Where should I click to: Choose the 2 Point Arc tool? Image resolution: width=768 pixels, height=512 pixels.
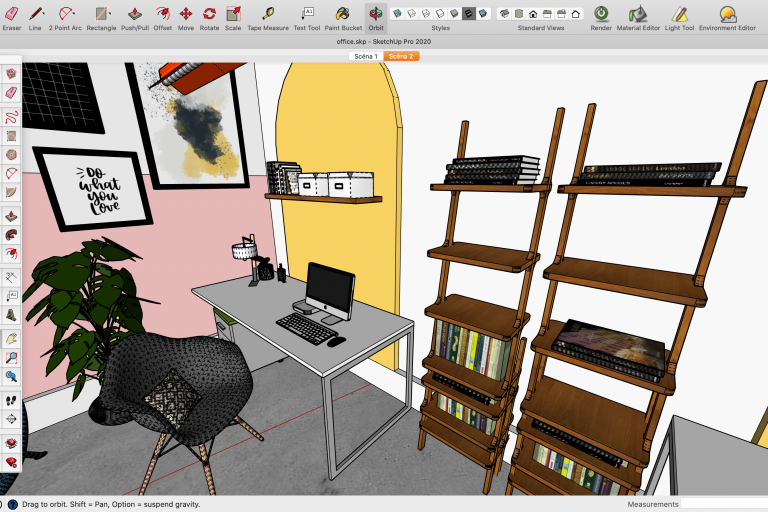pyautogui.click(x=66, y=14)
